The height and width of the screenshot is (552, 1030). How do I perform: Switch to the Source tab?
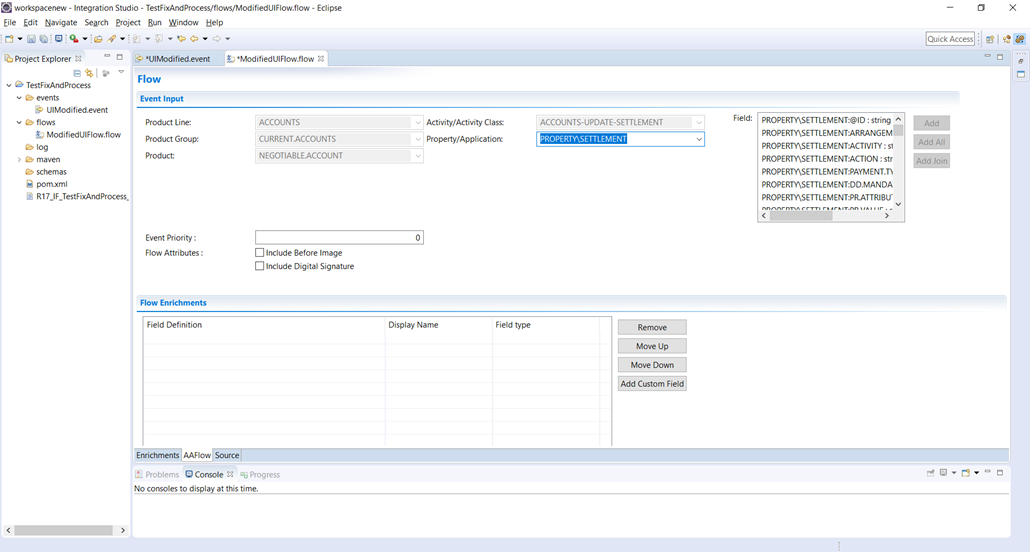coord(227,455)
